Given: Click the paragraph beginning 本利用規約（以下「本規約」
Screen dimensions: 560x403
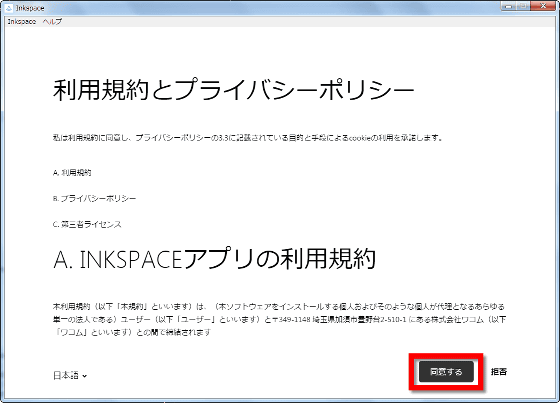Looking at the screenshot, I should tap(279, 319).
